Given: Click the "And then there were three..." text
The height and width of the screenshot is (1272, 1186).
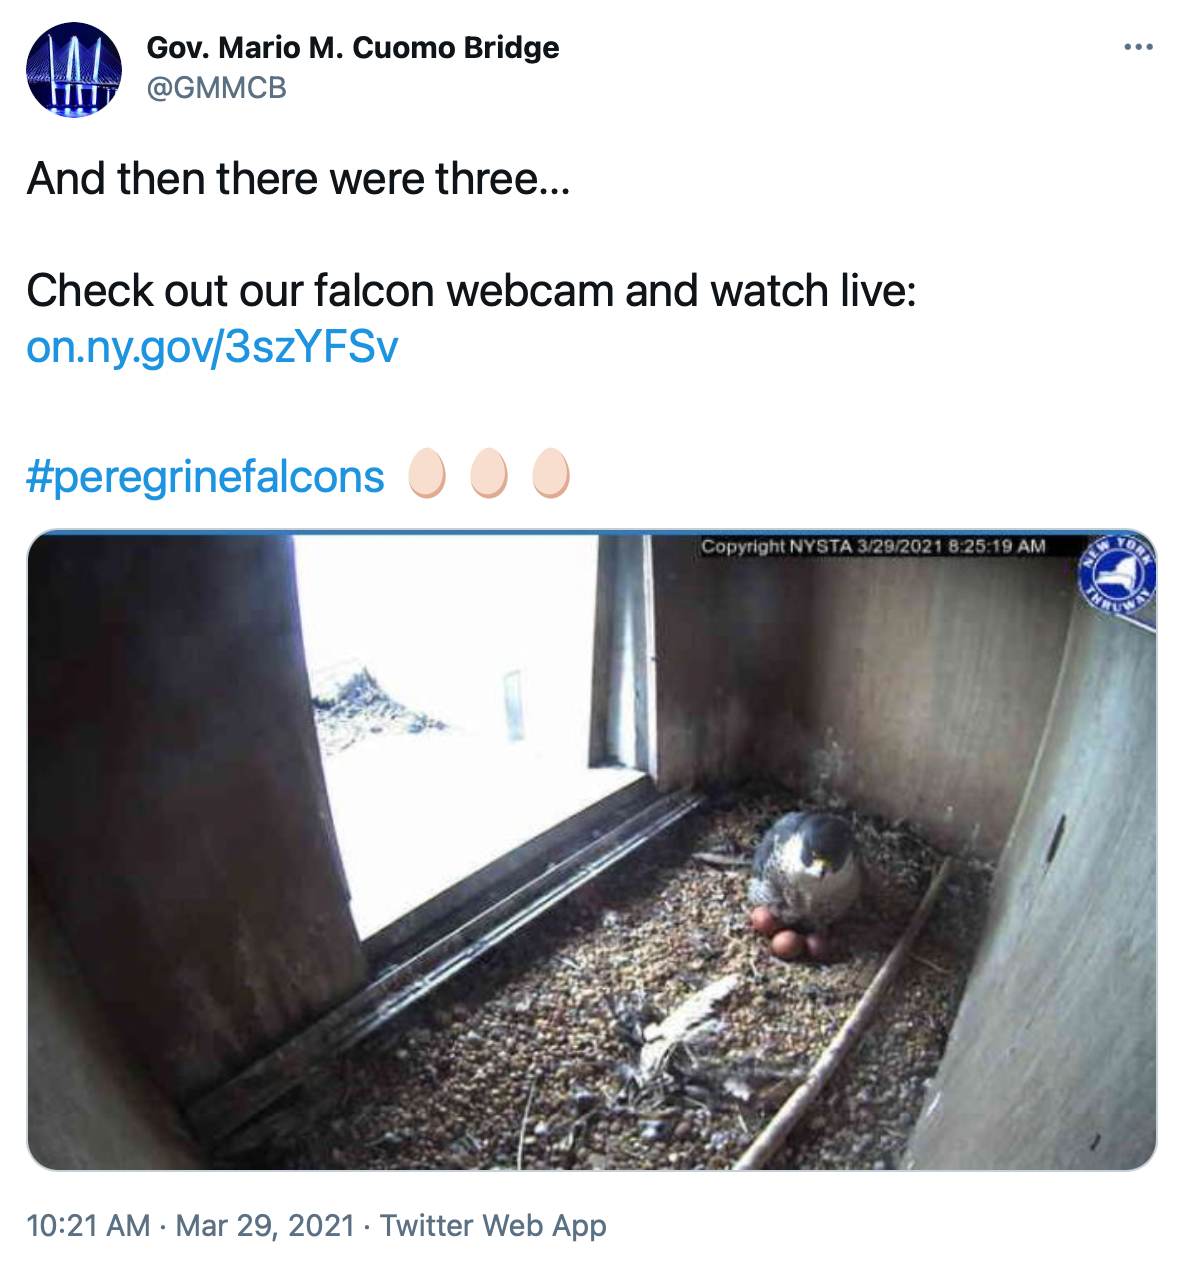Looking at the screenshot, I should (298, 179).
